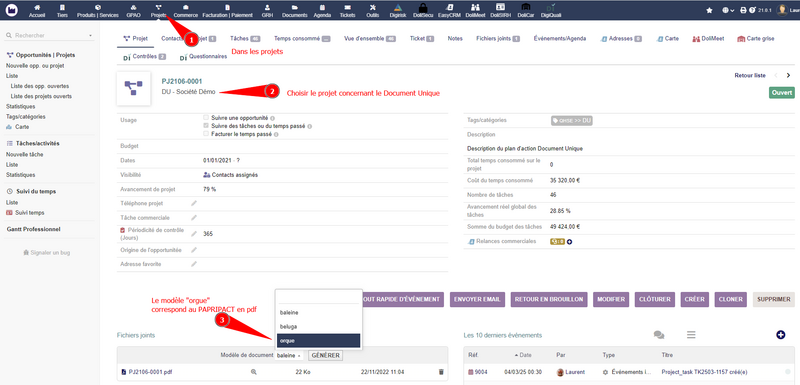Screen dimensions: 800x385
Task: Add new event with plus icon
Action: (x=780, y=335)
